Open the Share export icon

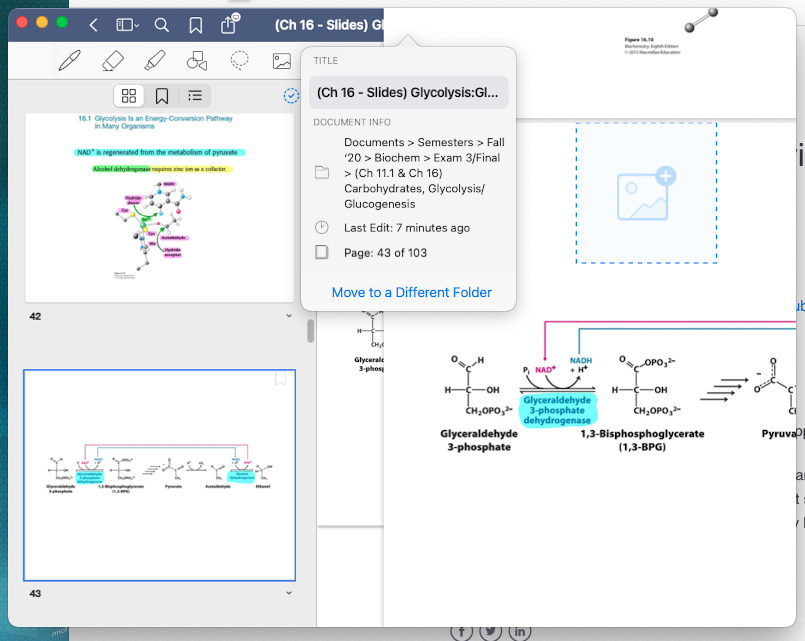pyautogui.click(x=229, y=24)
